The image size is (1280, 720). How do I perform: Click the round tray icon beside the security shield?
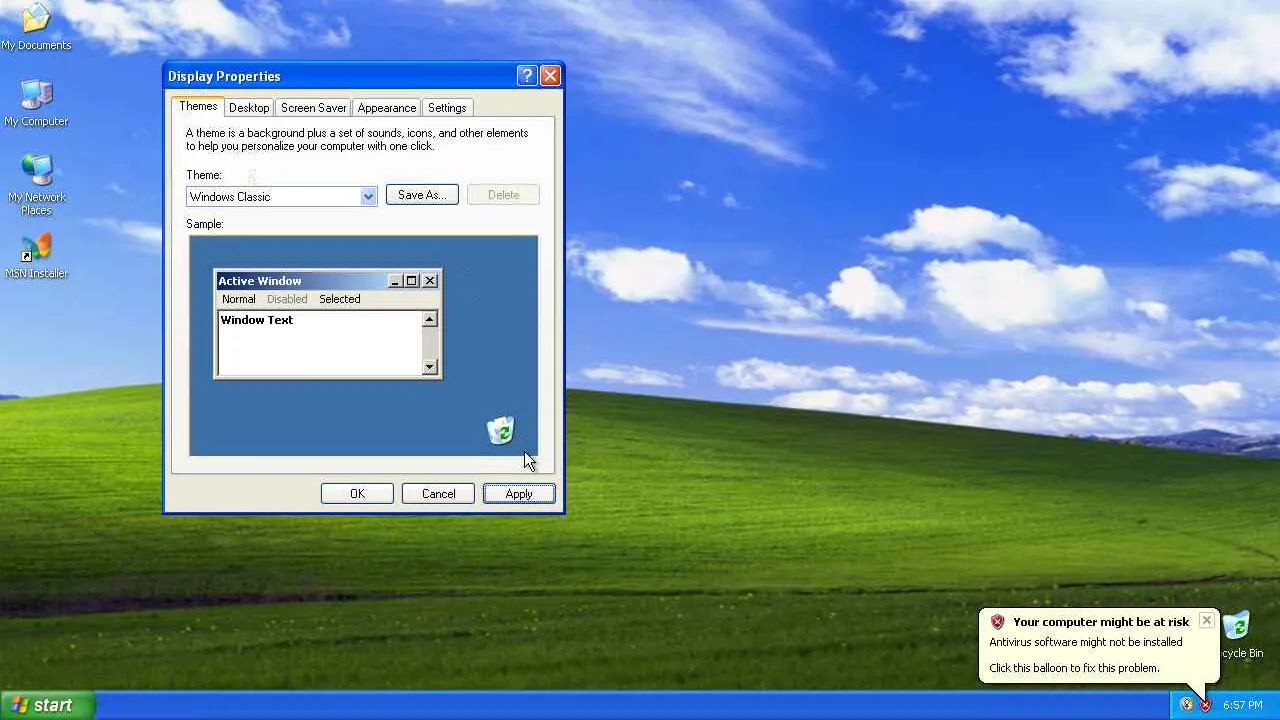tap(1186, 704)
